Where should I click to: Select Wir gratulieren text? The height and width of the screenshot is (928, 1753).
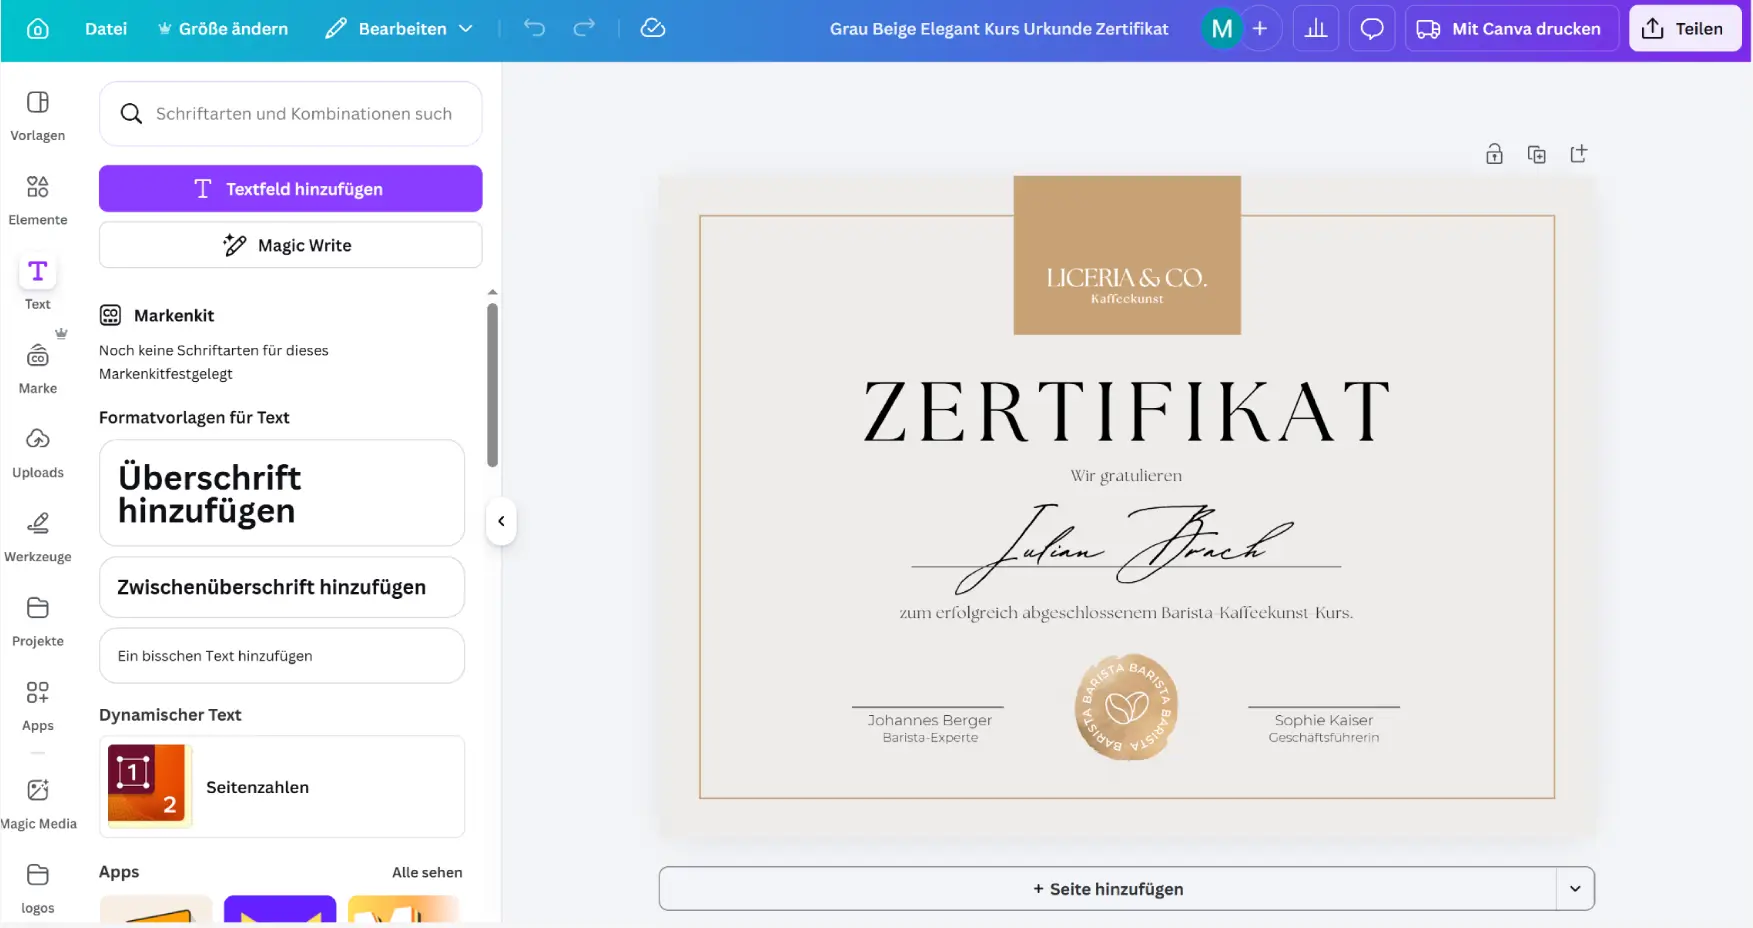point(1126,476)
